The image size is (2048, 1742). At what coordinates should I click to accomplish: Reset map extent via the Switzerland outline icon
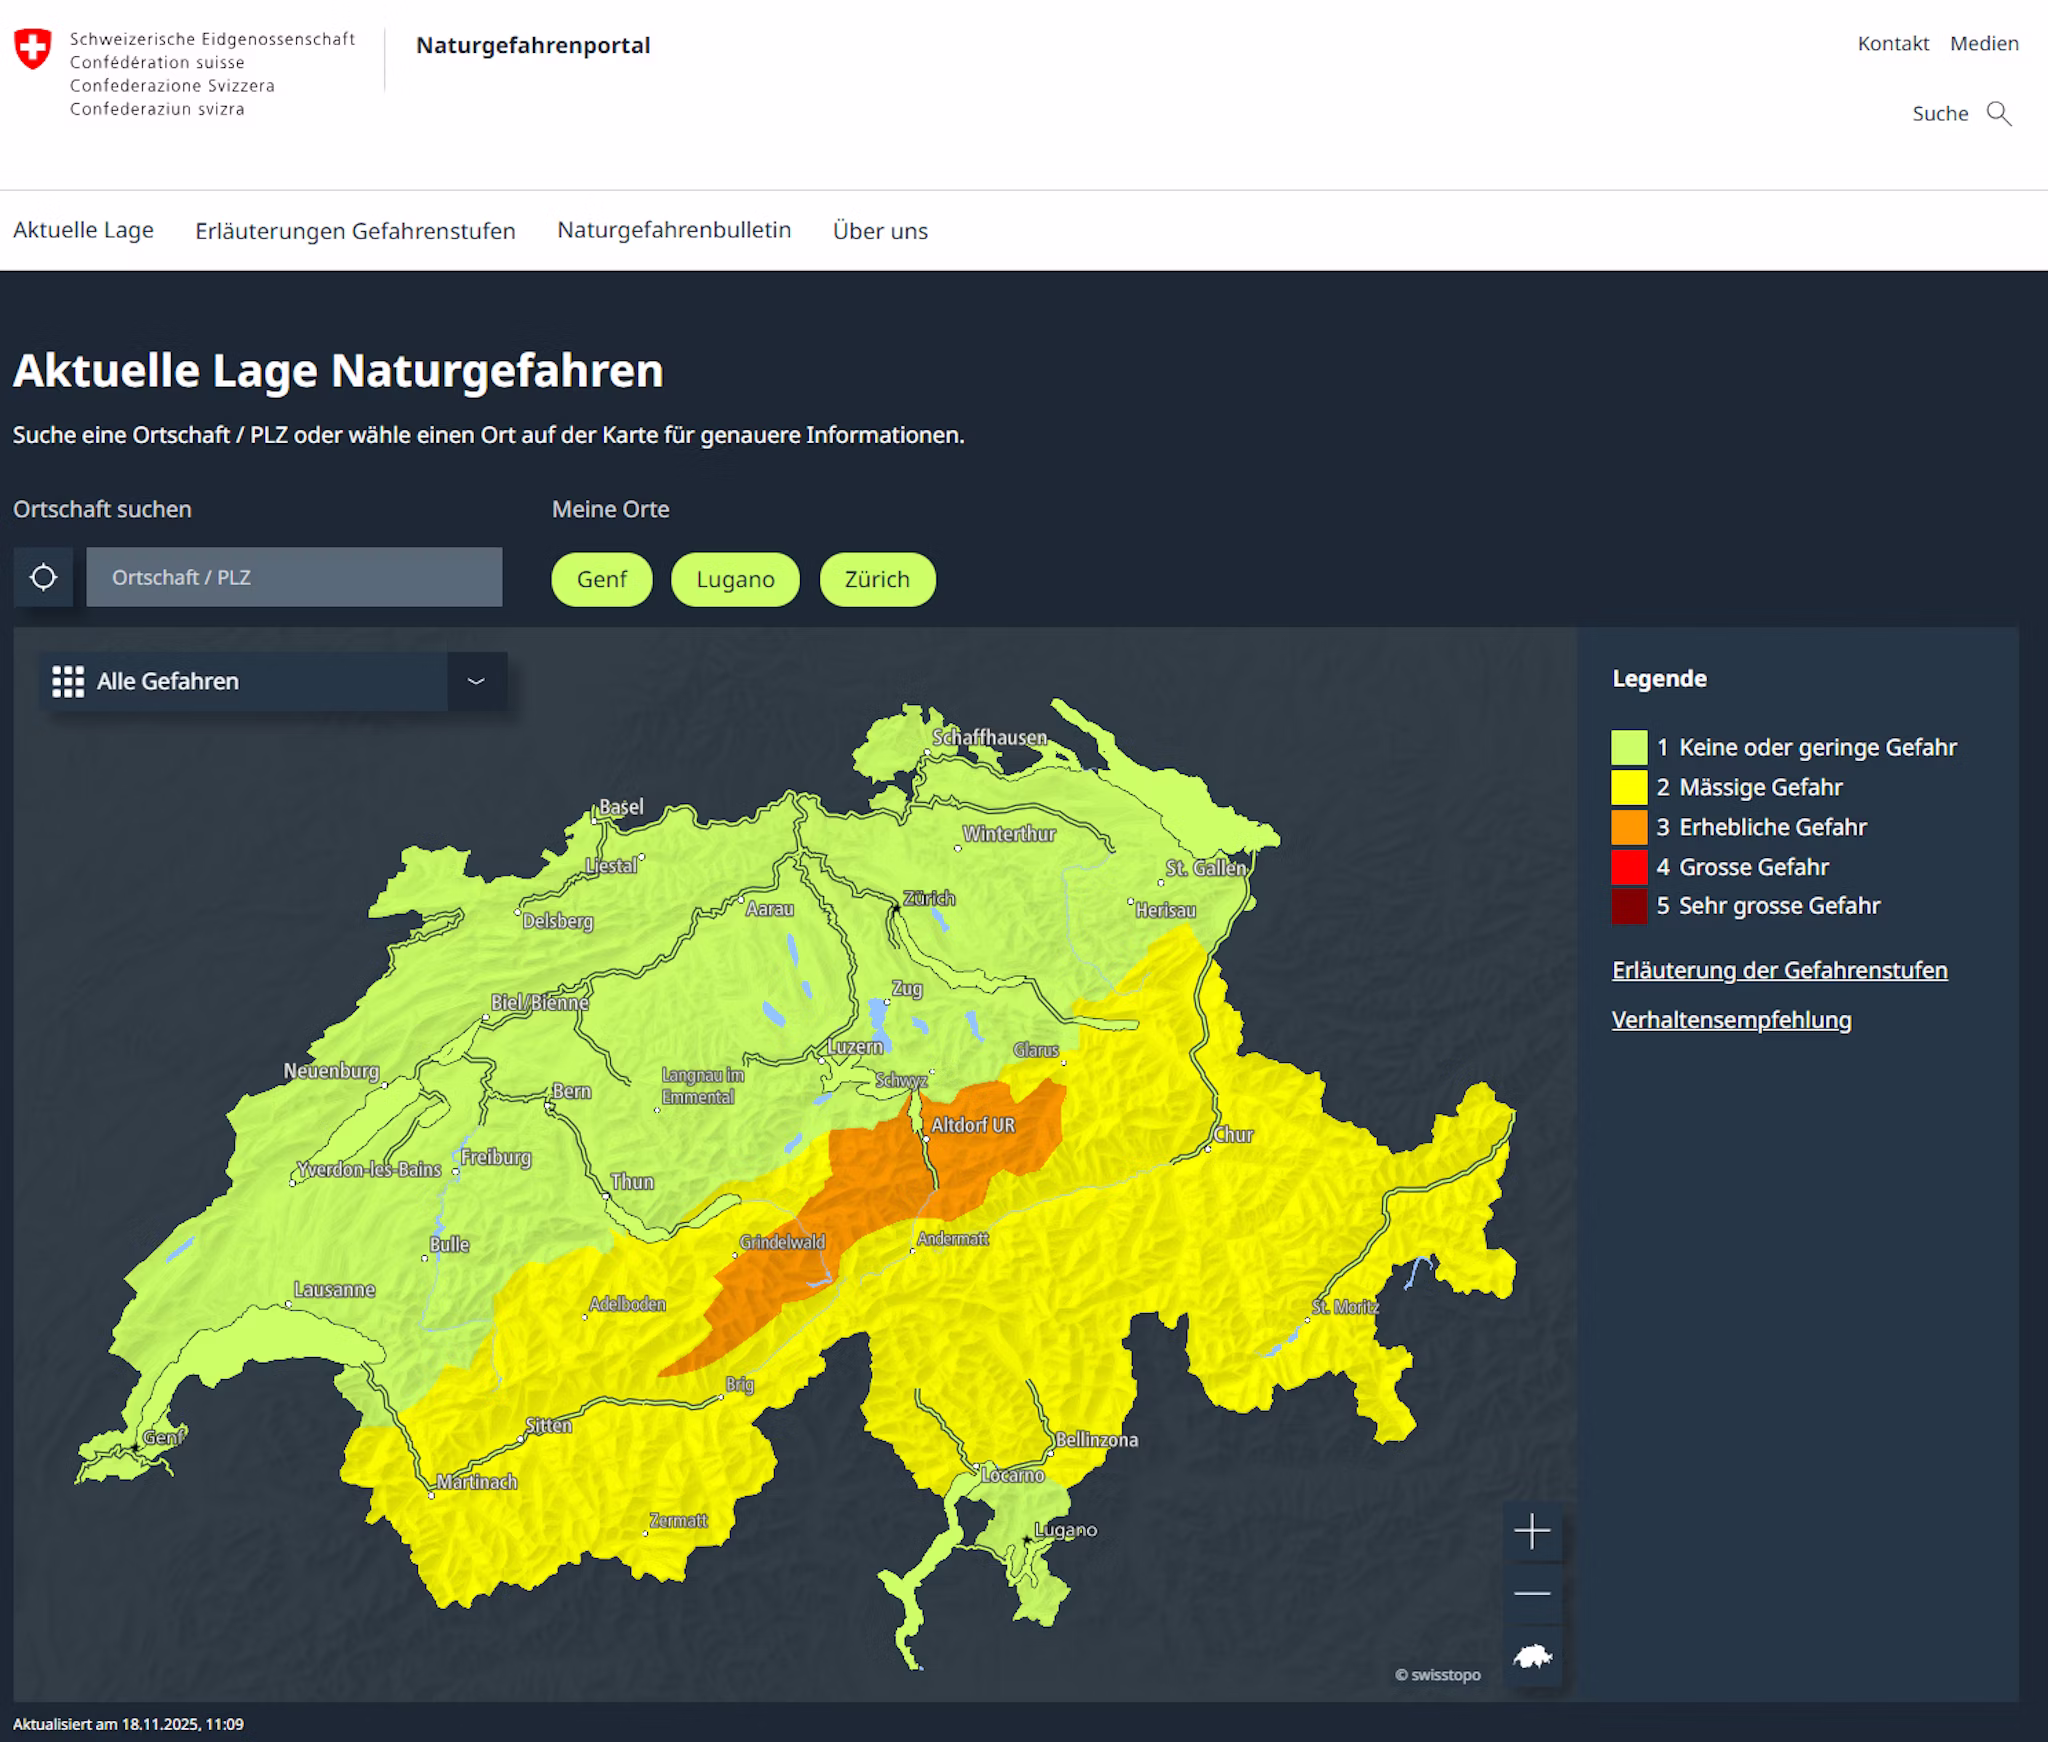[x=1532, y=1656]
